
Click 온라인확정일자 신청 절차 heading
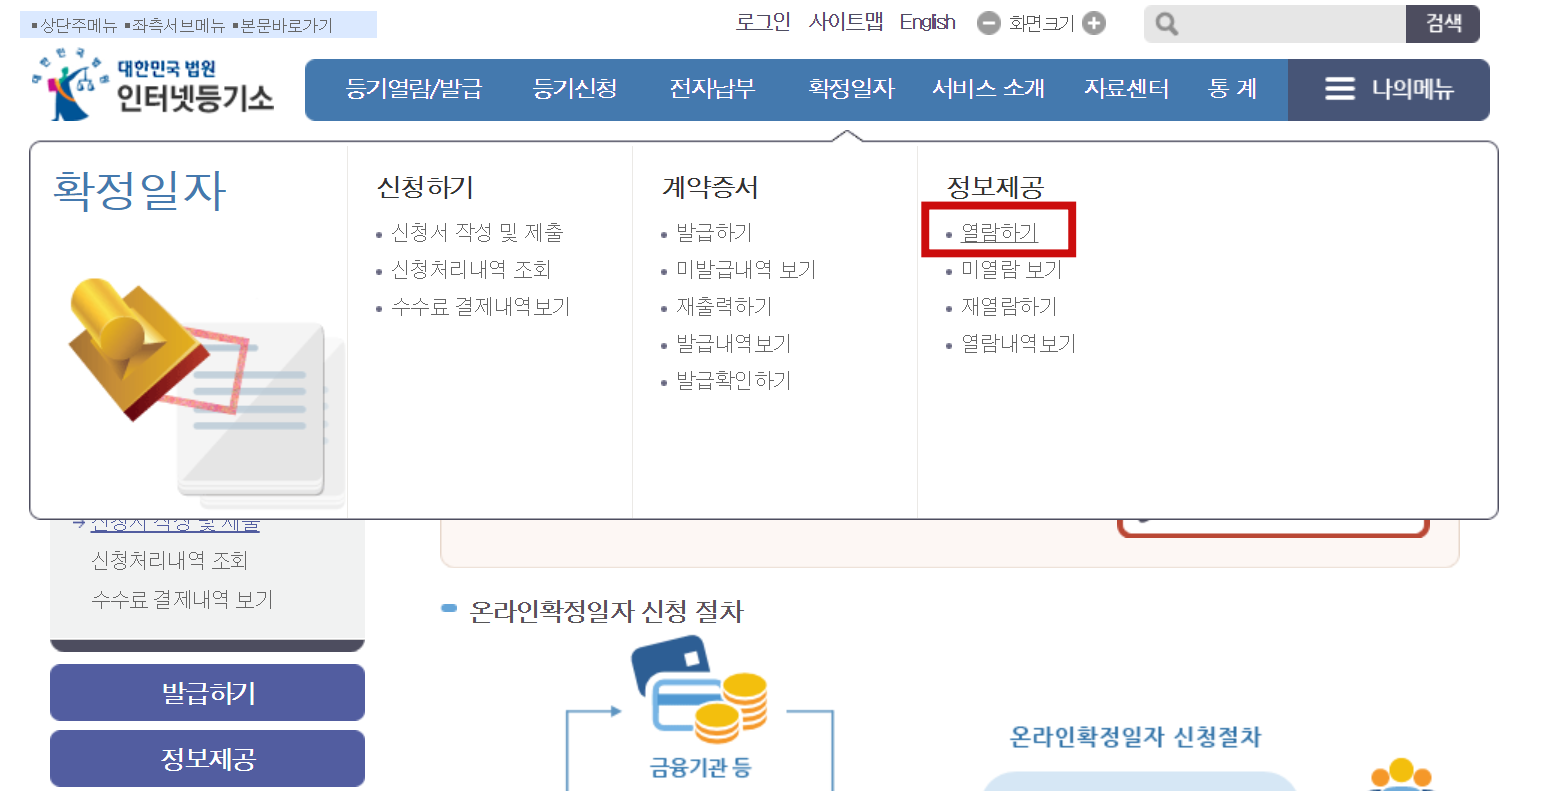click(x=606, y=611)
